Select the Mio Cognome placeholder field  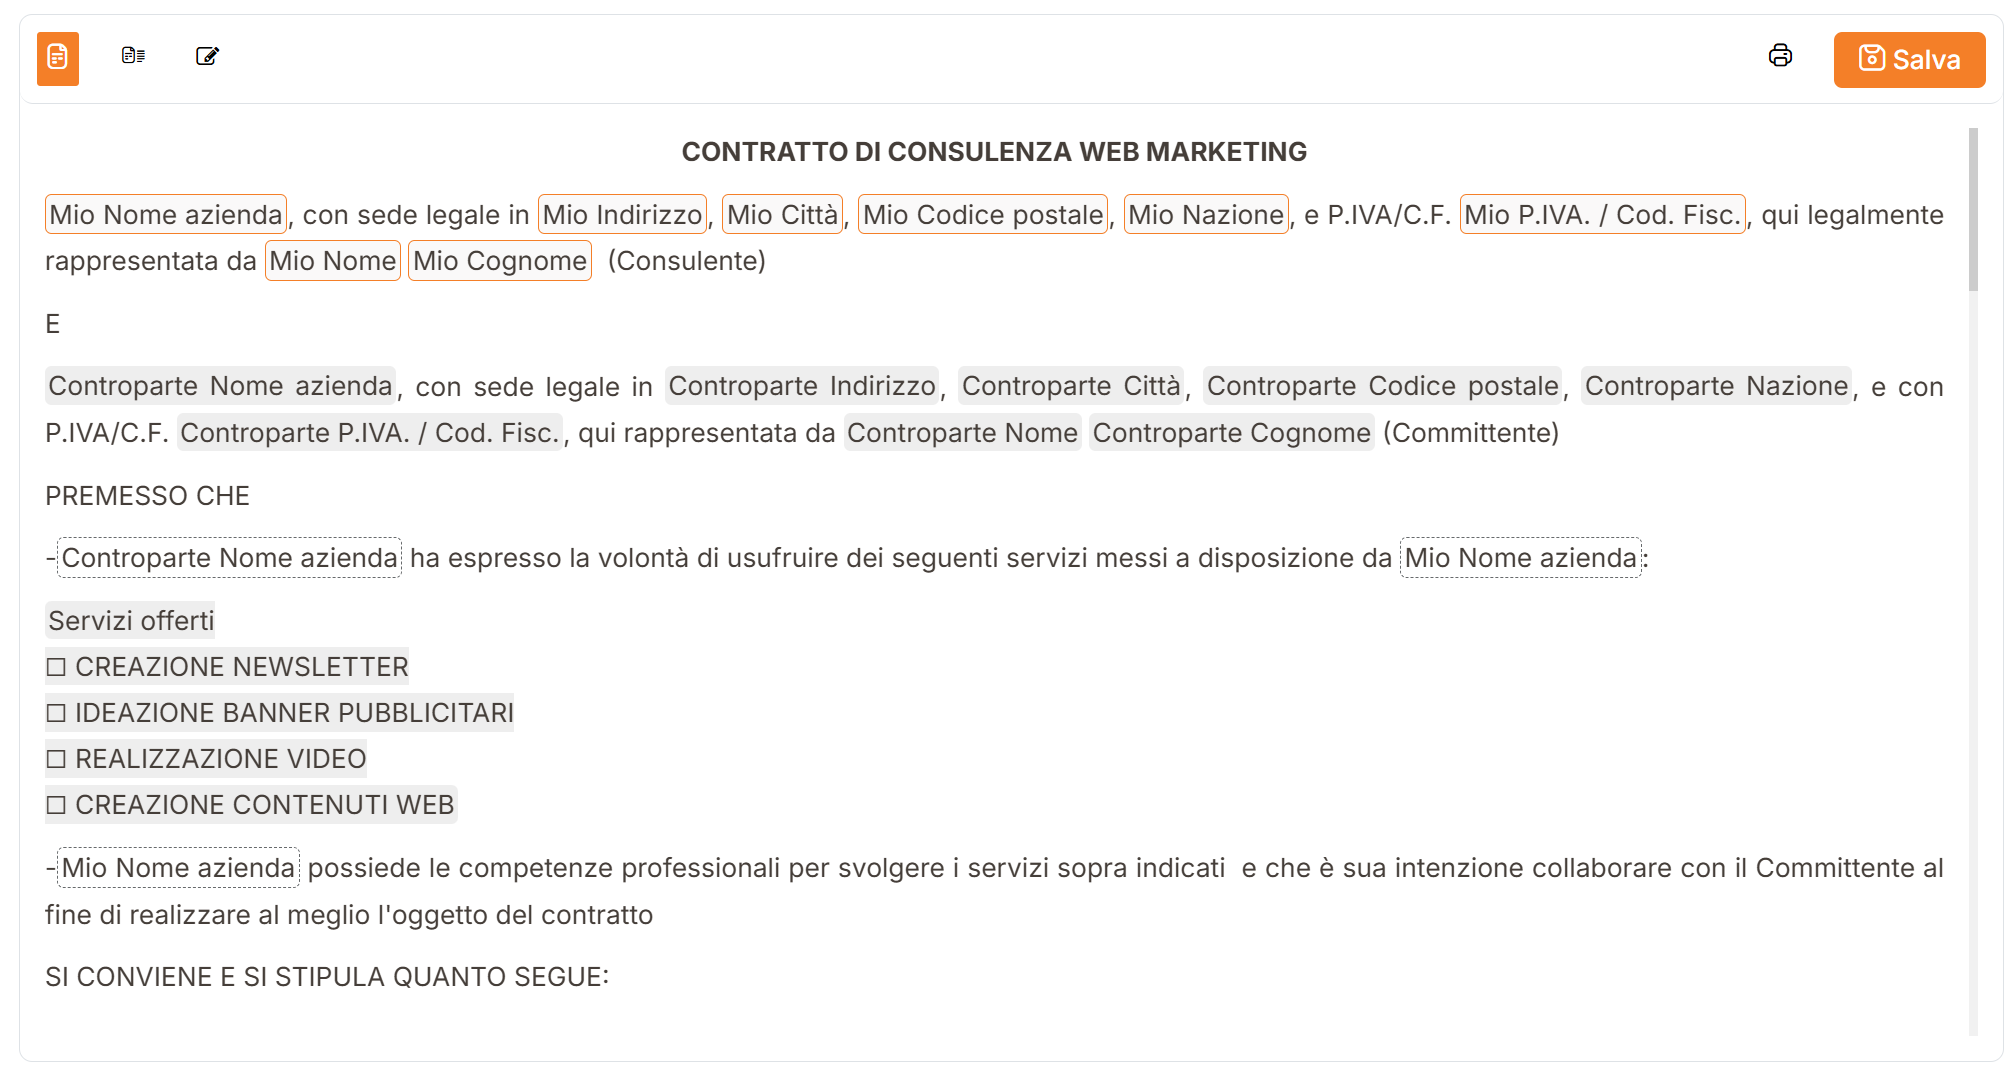pos(500,260)
